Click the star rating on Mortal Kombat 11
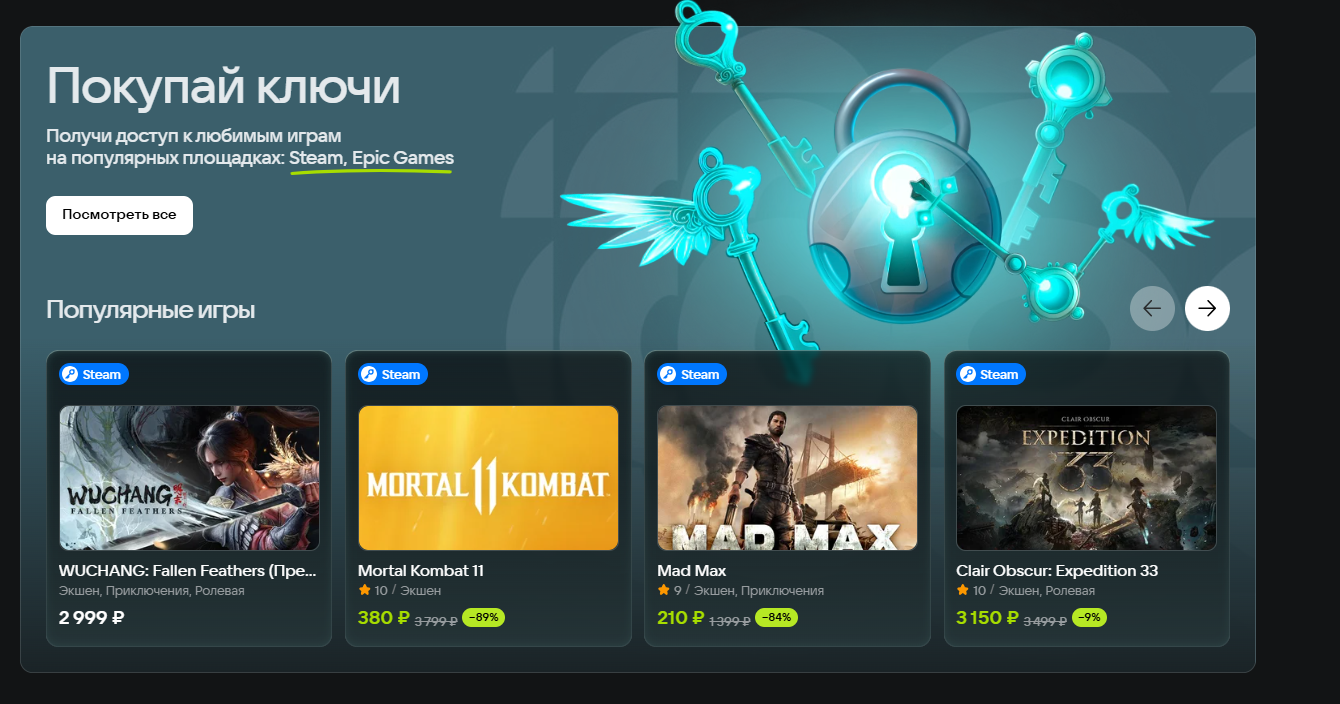Image resolution: width=1340 pixels, height=704 pixels. pyautogui.click(x=373, y=591)
